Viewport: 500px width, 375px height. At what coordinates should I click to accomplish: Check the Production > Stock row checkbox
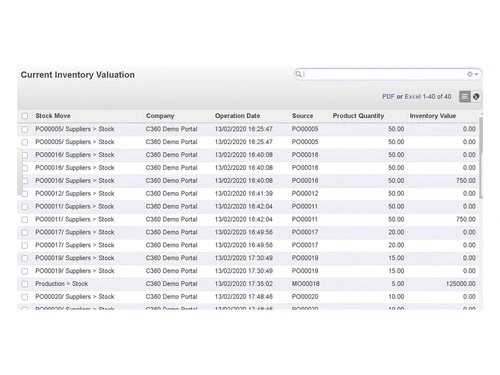pos(25,284)
